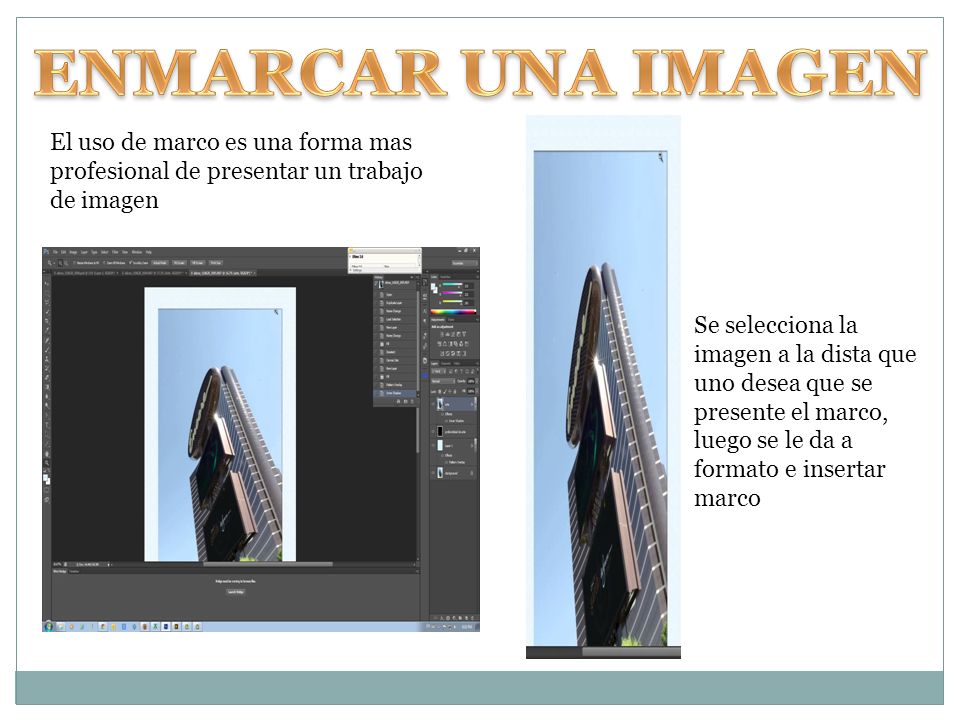Open the Essentials workspace dropdown

tap(465, 263)
